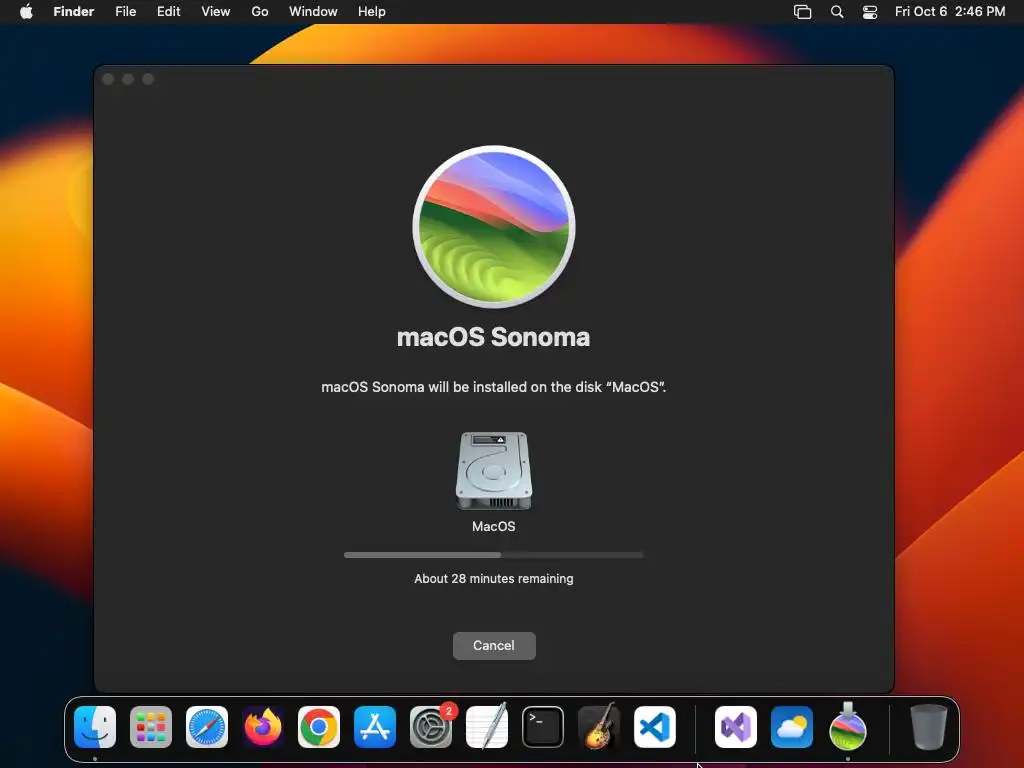Launch Google Chrome from the Dock

click(x=319, y=727)
